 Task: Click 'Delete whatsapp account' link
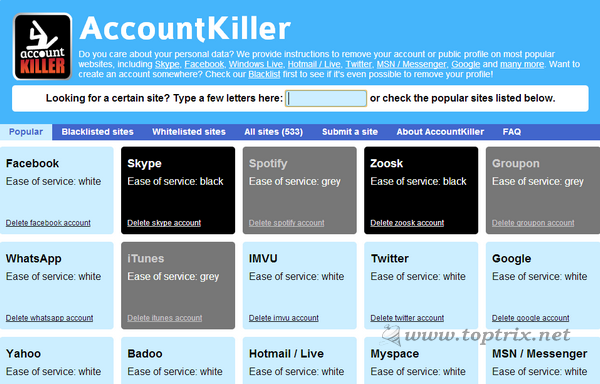[x=49, y=318]
